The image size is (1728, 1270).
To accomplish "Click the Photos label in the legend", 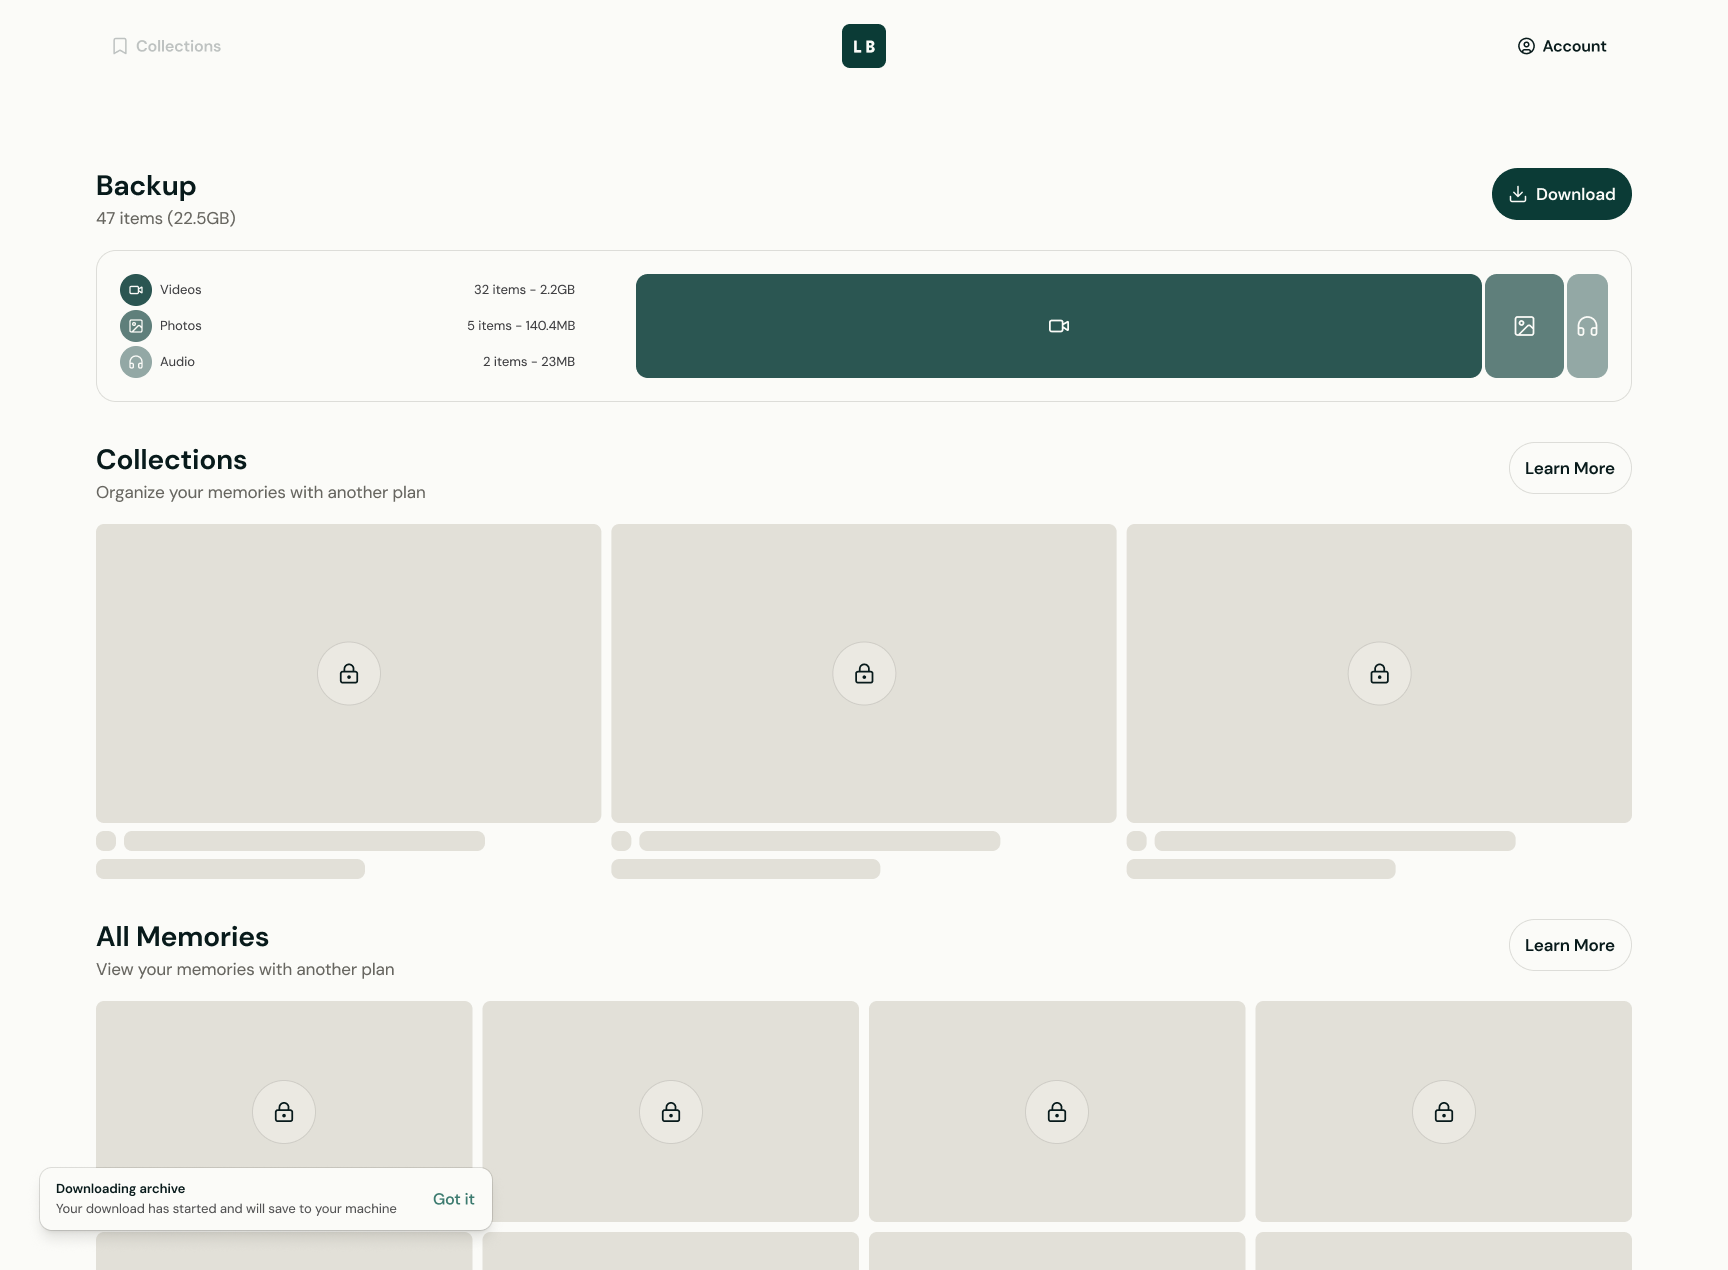I will coord(181,326).
